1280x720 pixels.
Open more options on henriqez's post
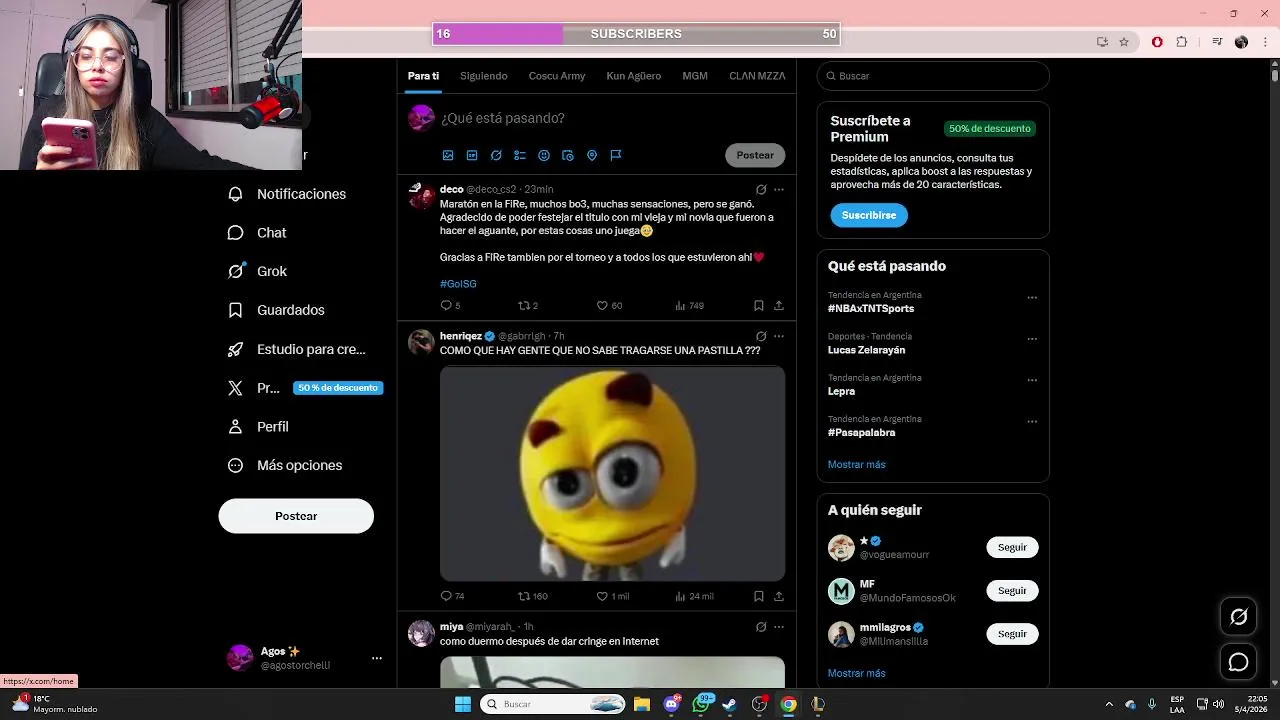tap(779, 336)
